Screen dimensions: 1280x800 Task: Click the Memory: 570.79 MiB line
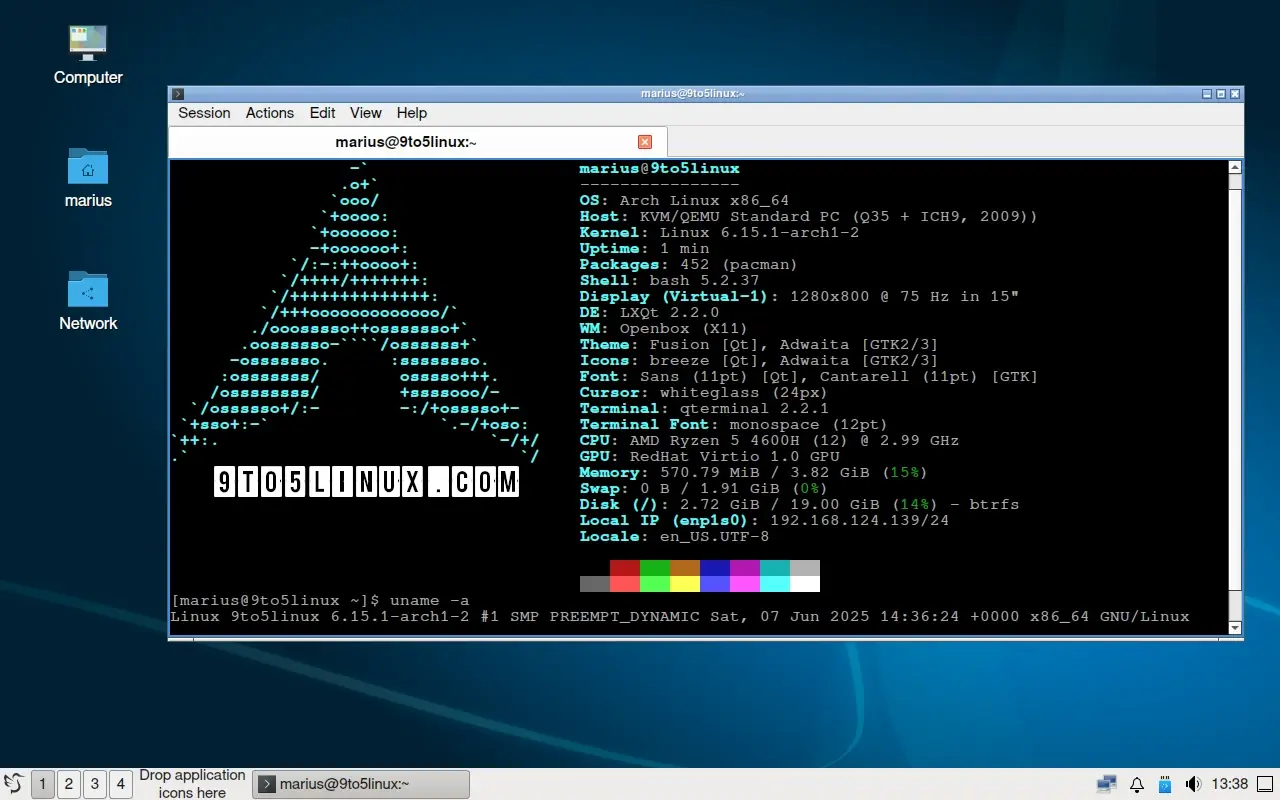754,473
